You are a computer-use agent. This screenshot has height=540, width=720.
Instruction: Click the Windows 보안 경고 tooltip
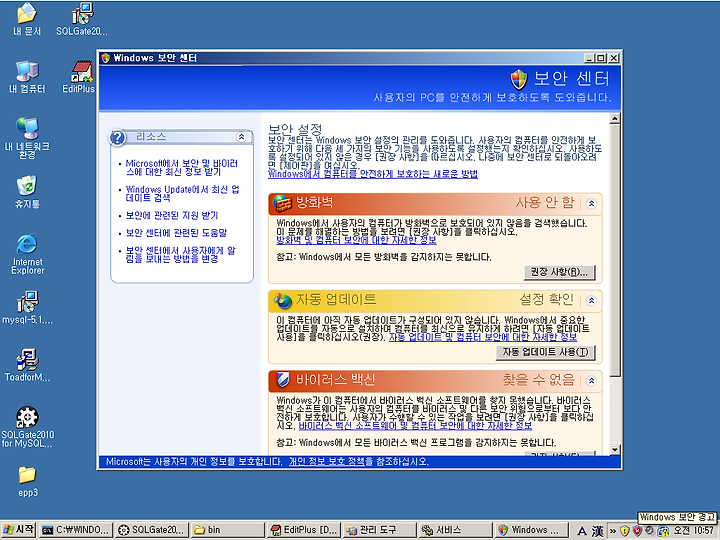coord(677,517)
